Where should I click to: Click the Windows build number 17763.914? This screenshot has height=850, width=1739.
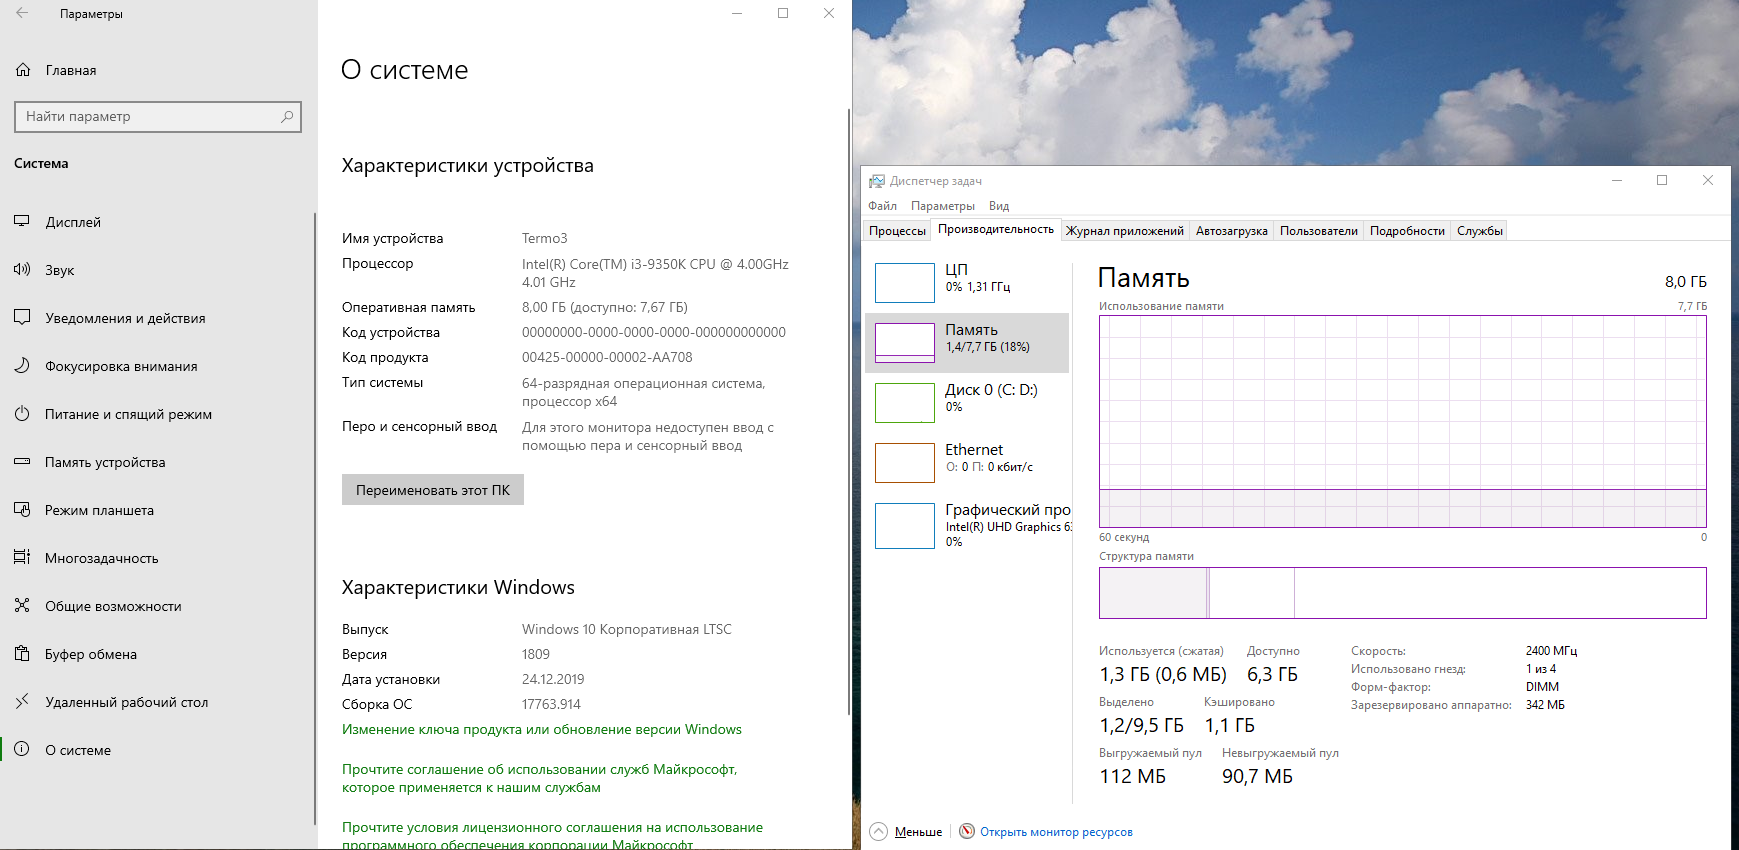(x=551, y=704)
